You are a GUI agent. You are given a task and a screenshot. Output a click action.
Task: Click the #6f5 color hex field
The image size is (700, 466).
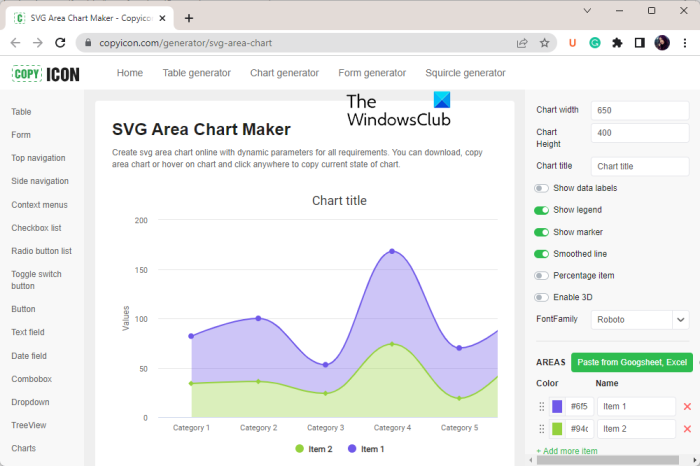579,407
